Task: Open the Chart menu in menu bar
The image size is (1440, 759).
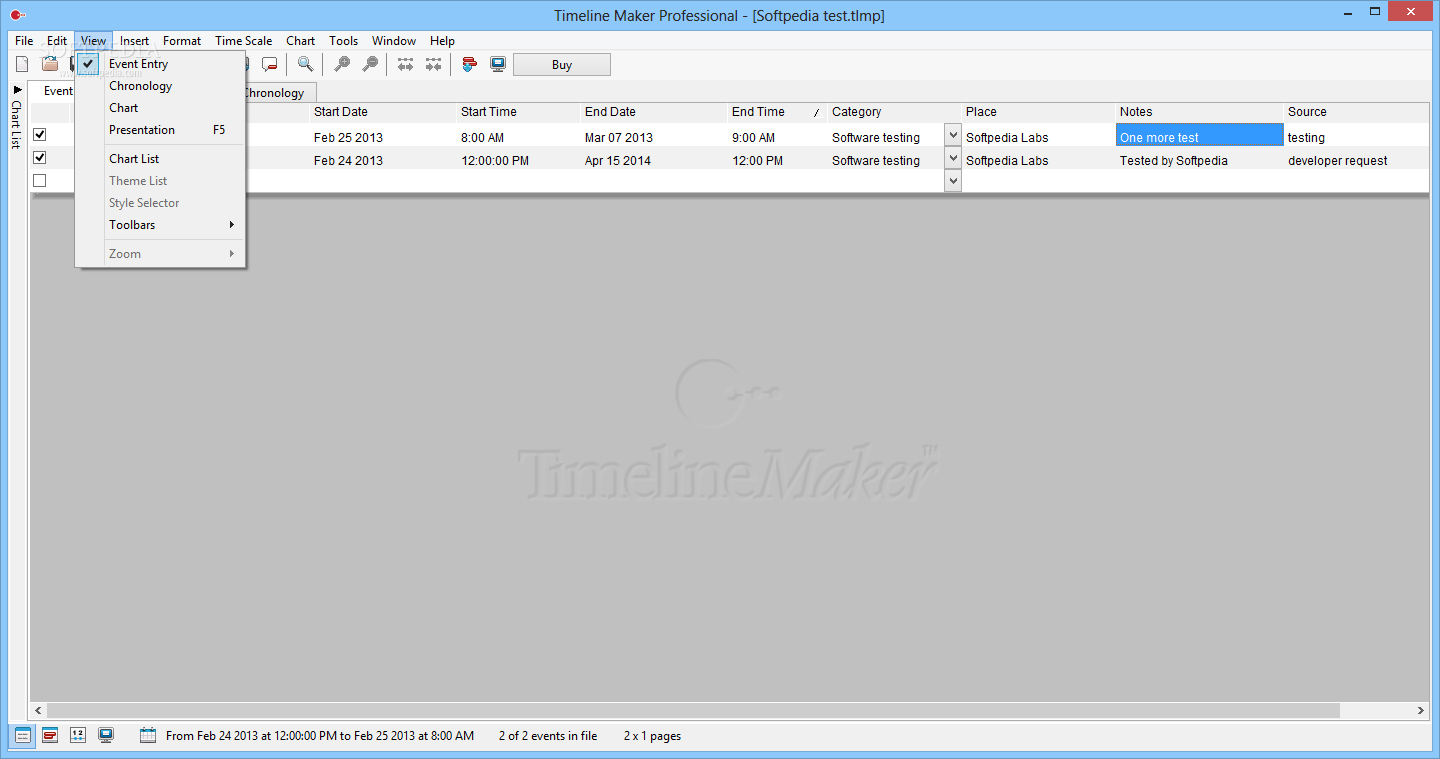Action: 300,41
